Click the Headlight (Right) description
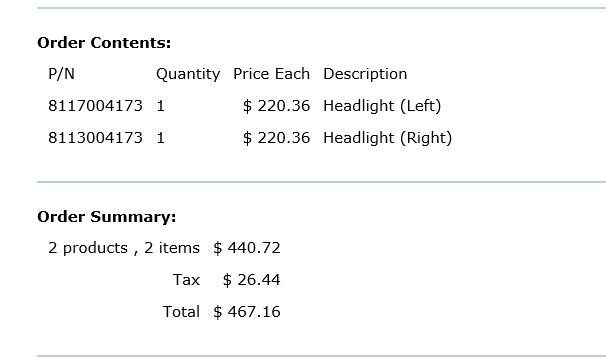The width and height of the screenshot is (606, 363). (x=387, y=138)
